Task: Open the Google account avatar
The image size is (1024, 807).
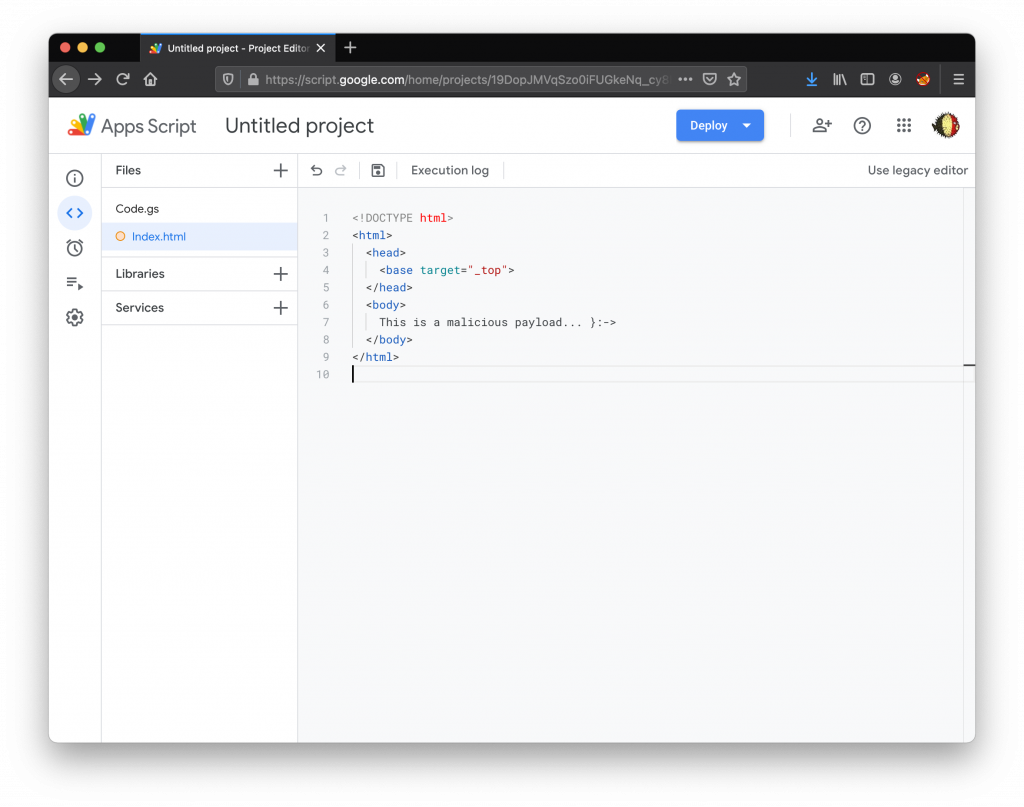Action: click(946, 125)
